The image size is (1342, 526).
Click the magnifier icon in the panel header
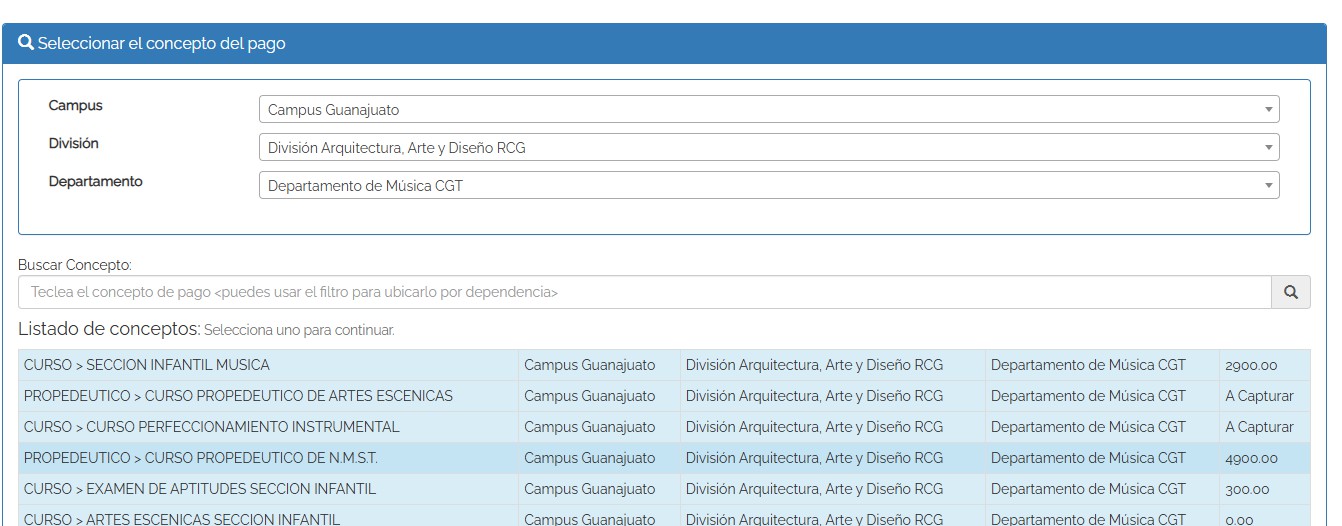point(26,43)
